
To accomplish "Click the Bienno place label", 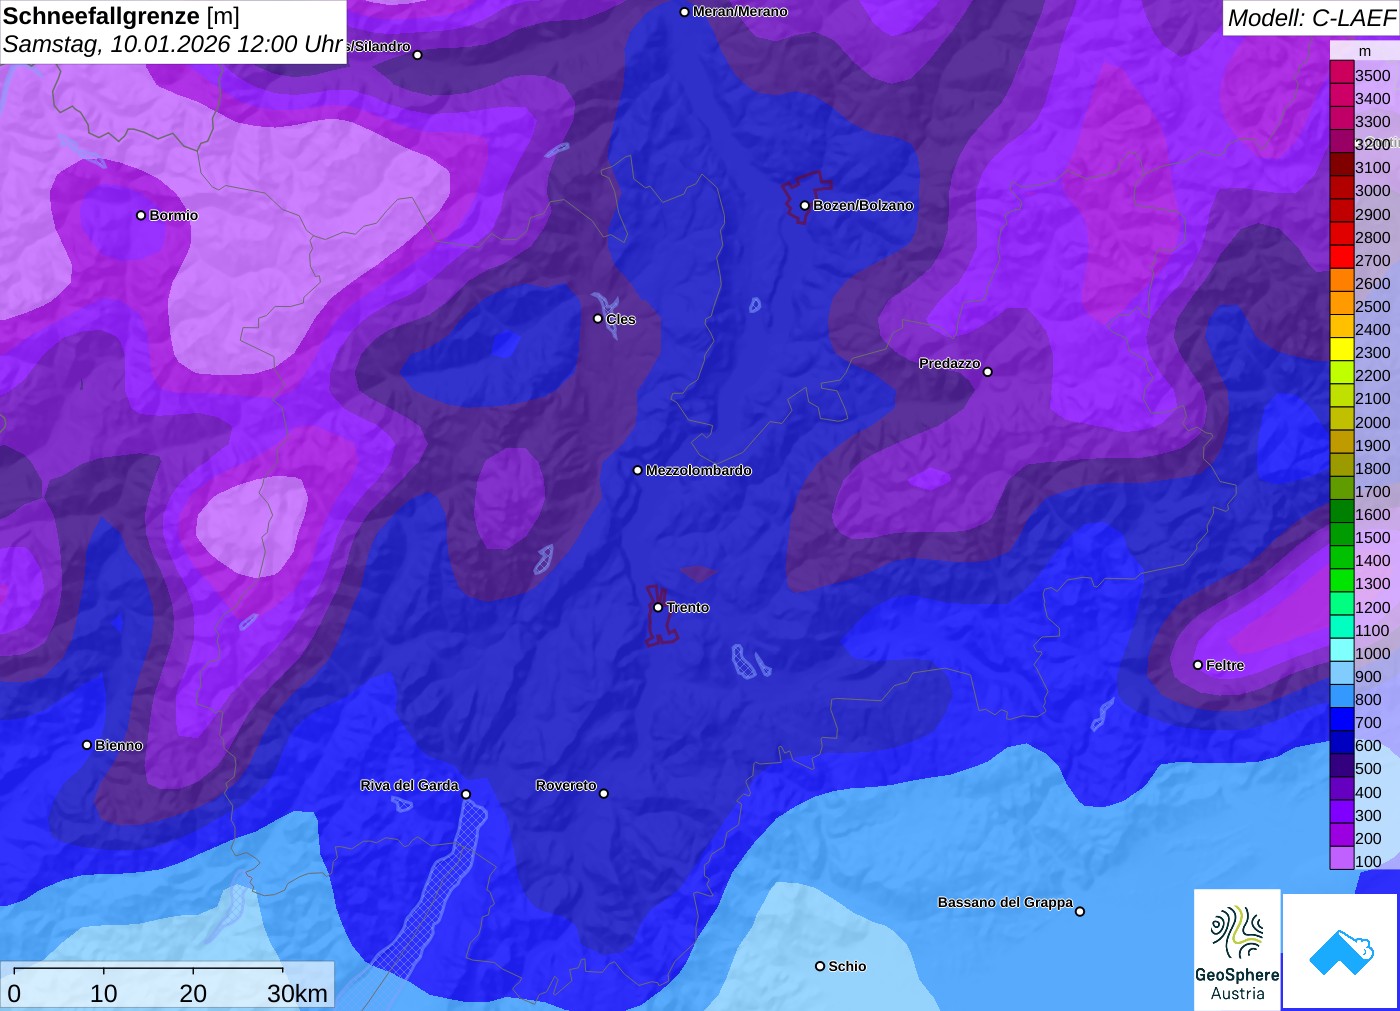I will pos(119,745).
